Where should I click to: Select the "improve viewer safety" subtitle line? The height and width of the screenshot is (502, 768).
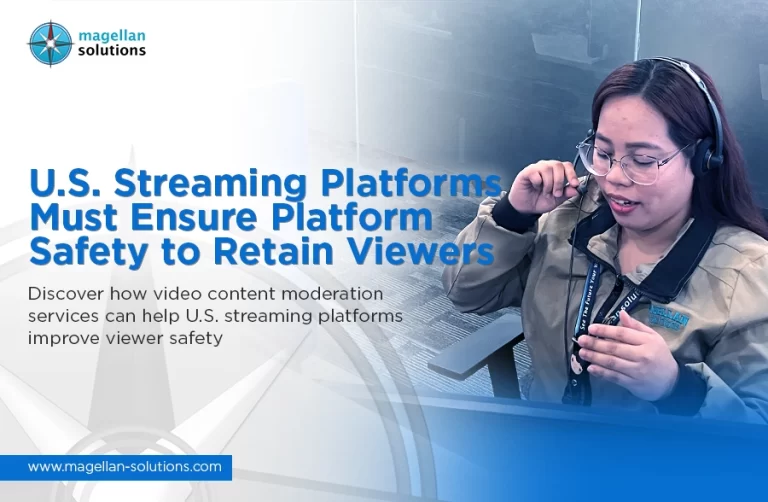click(x=124, y=336)
